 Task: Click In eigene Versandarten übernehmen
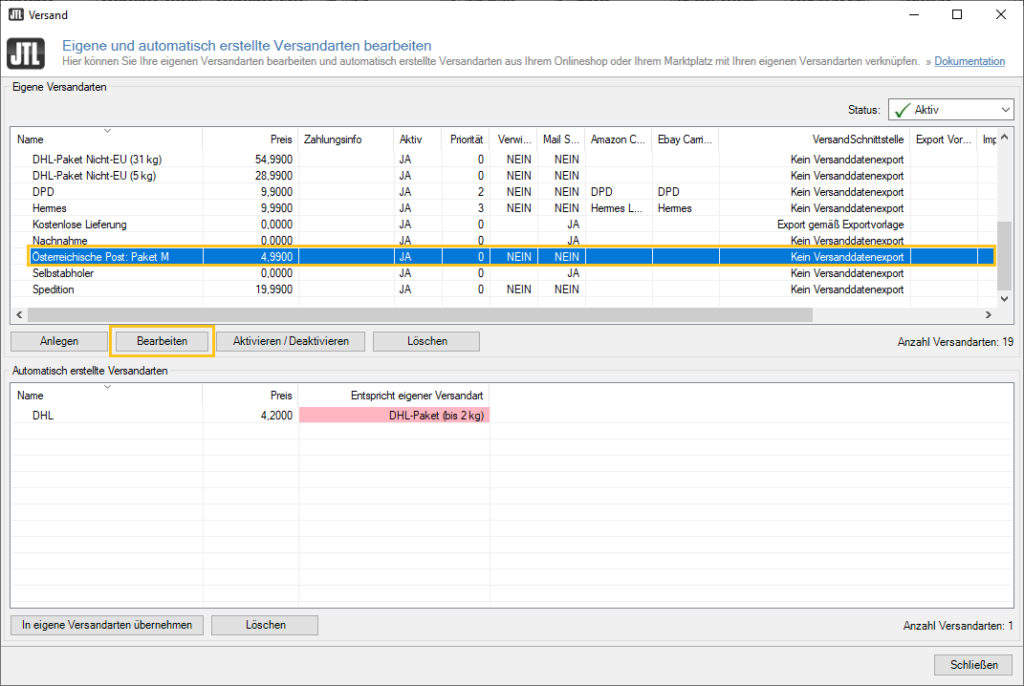[x=107, y=625]
